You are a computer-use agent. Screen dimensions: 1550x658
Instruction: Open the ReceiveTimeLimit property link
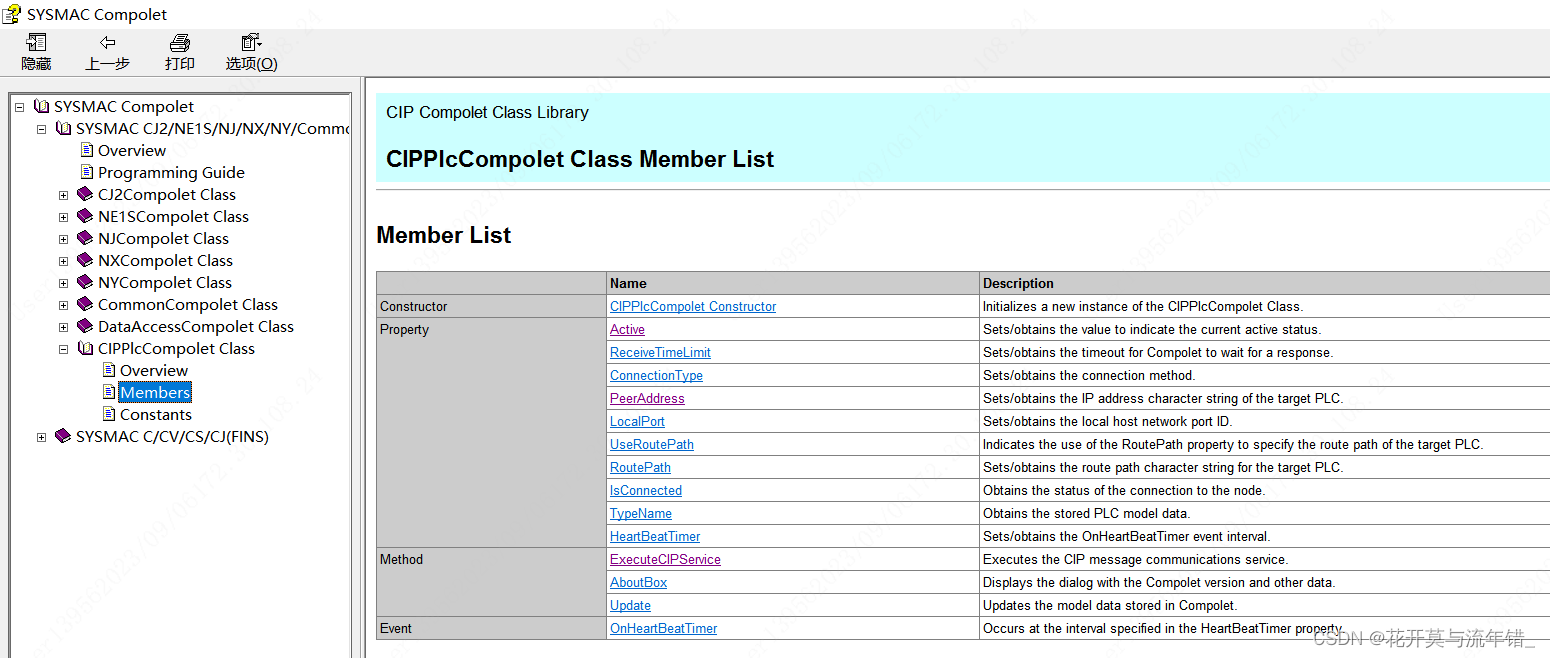pyautogui.click(x=660, y=352)
